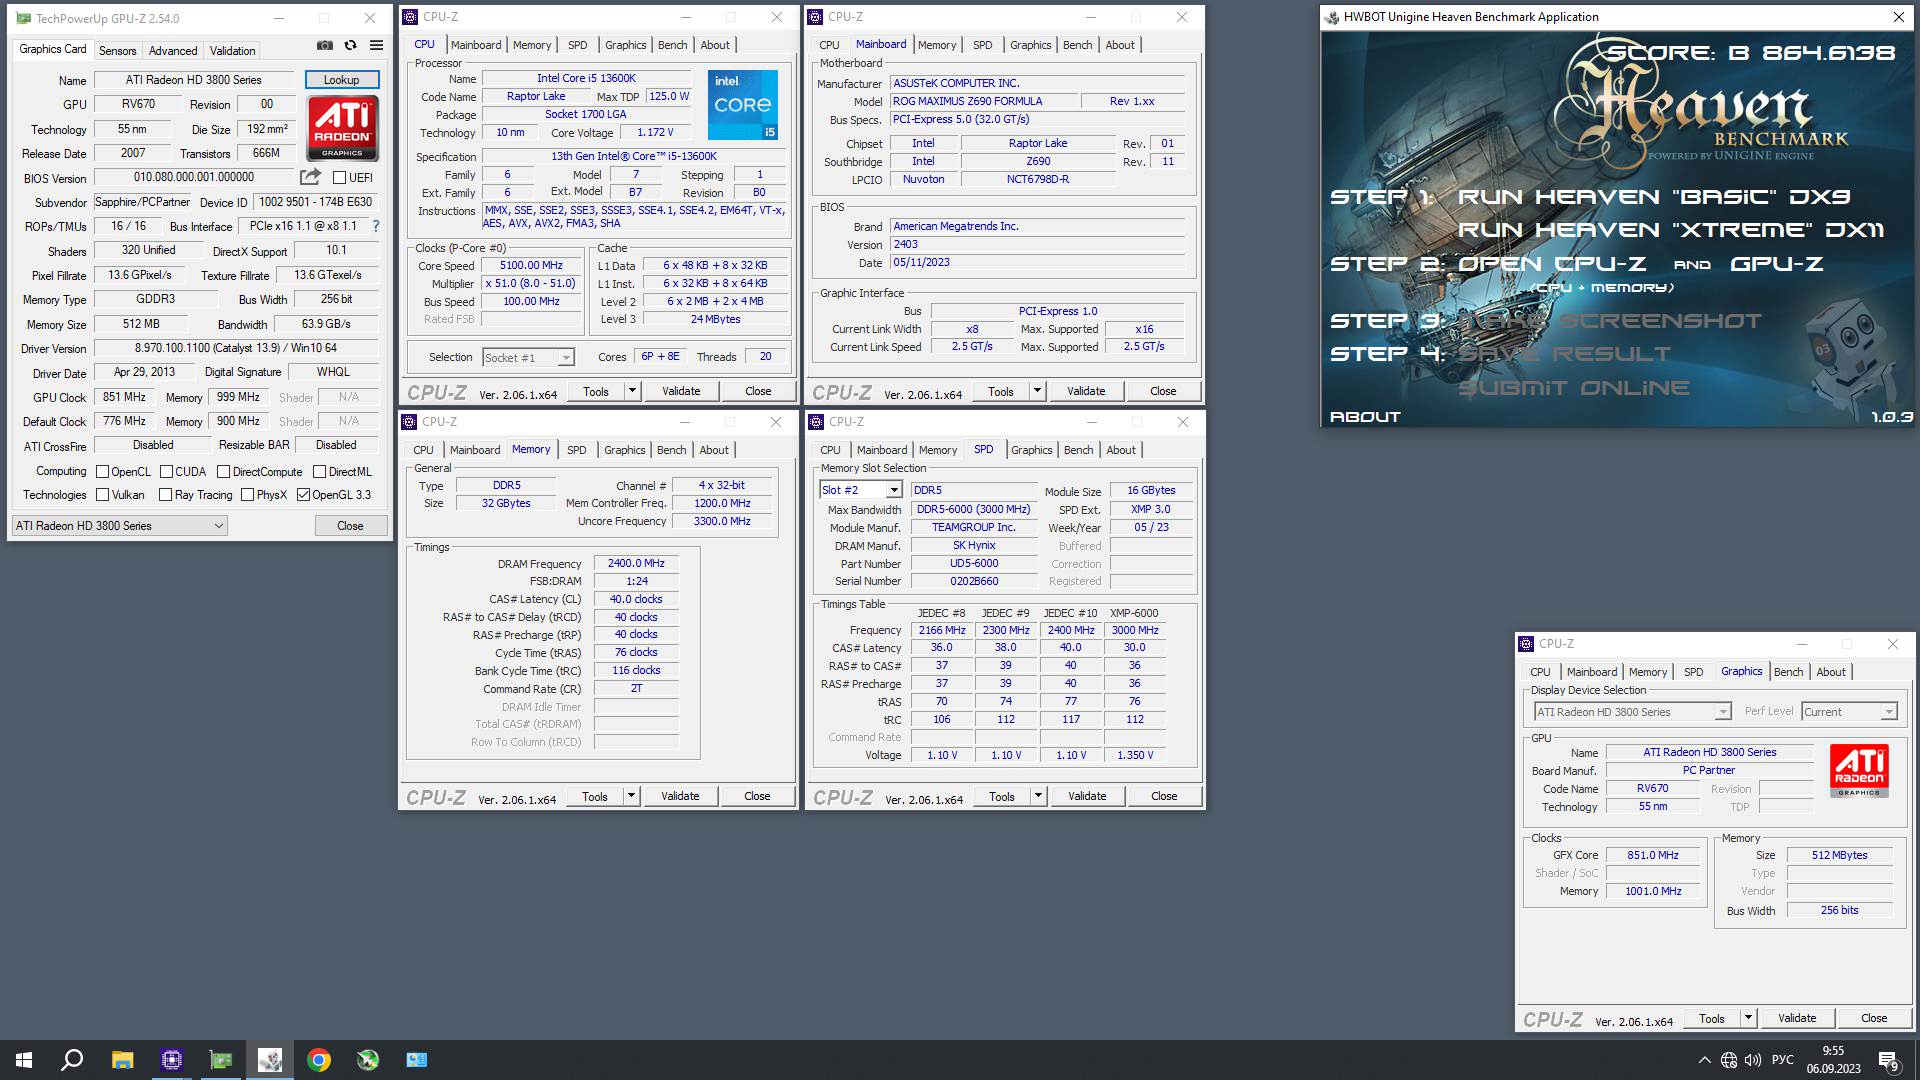The height and width of the screenshot is (1080, 1920).
Task: Toggle the UEFI checkbox in GPU-Z
Action: (x=339, y=178)
